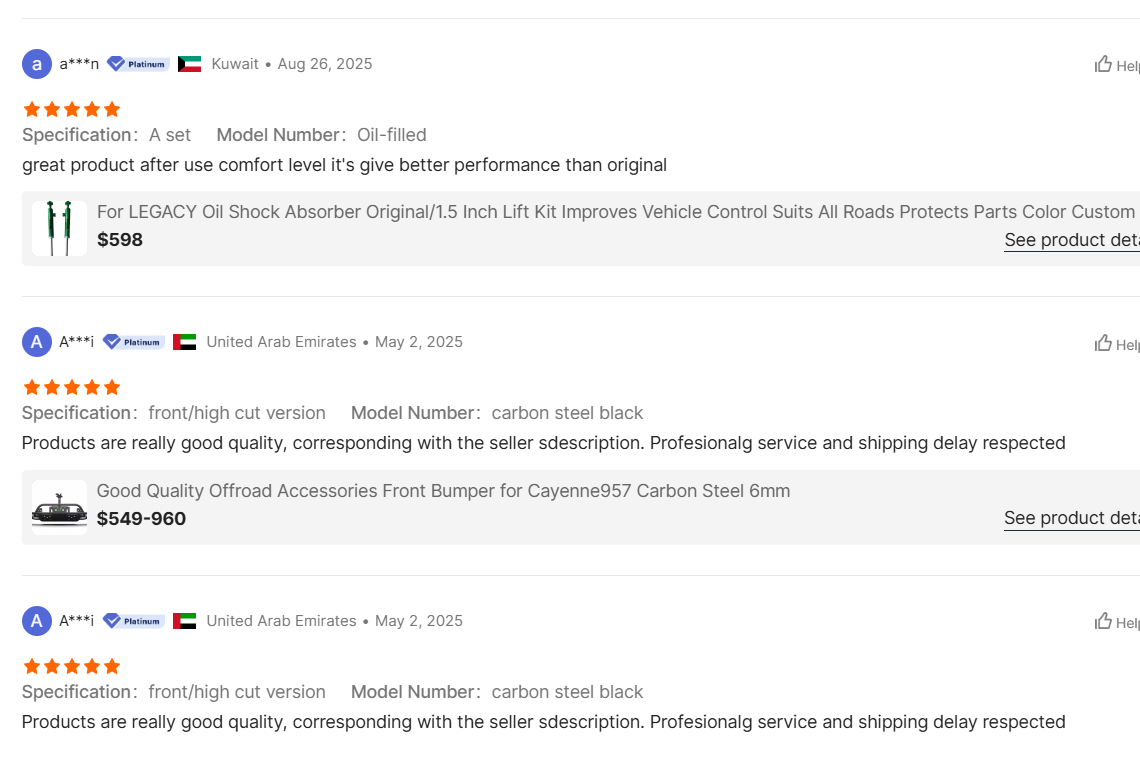Open Good Quality Offroad Accessories Front Bumper title
This screenshot has height=758, width=1140.
click(x=443, y=491)
